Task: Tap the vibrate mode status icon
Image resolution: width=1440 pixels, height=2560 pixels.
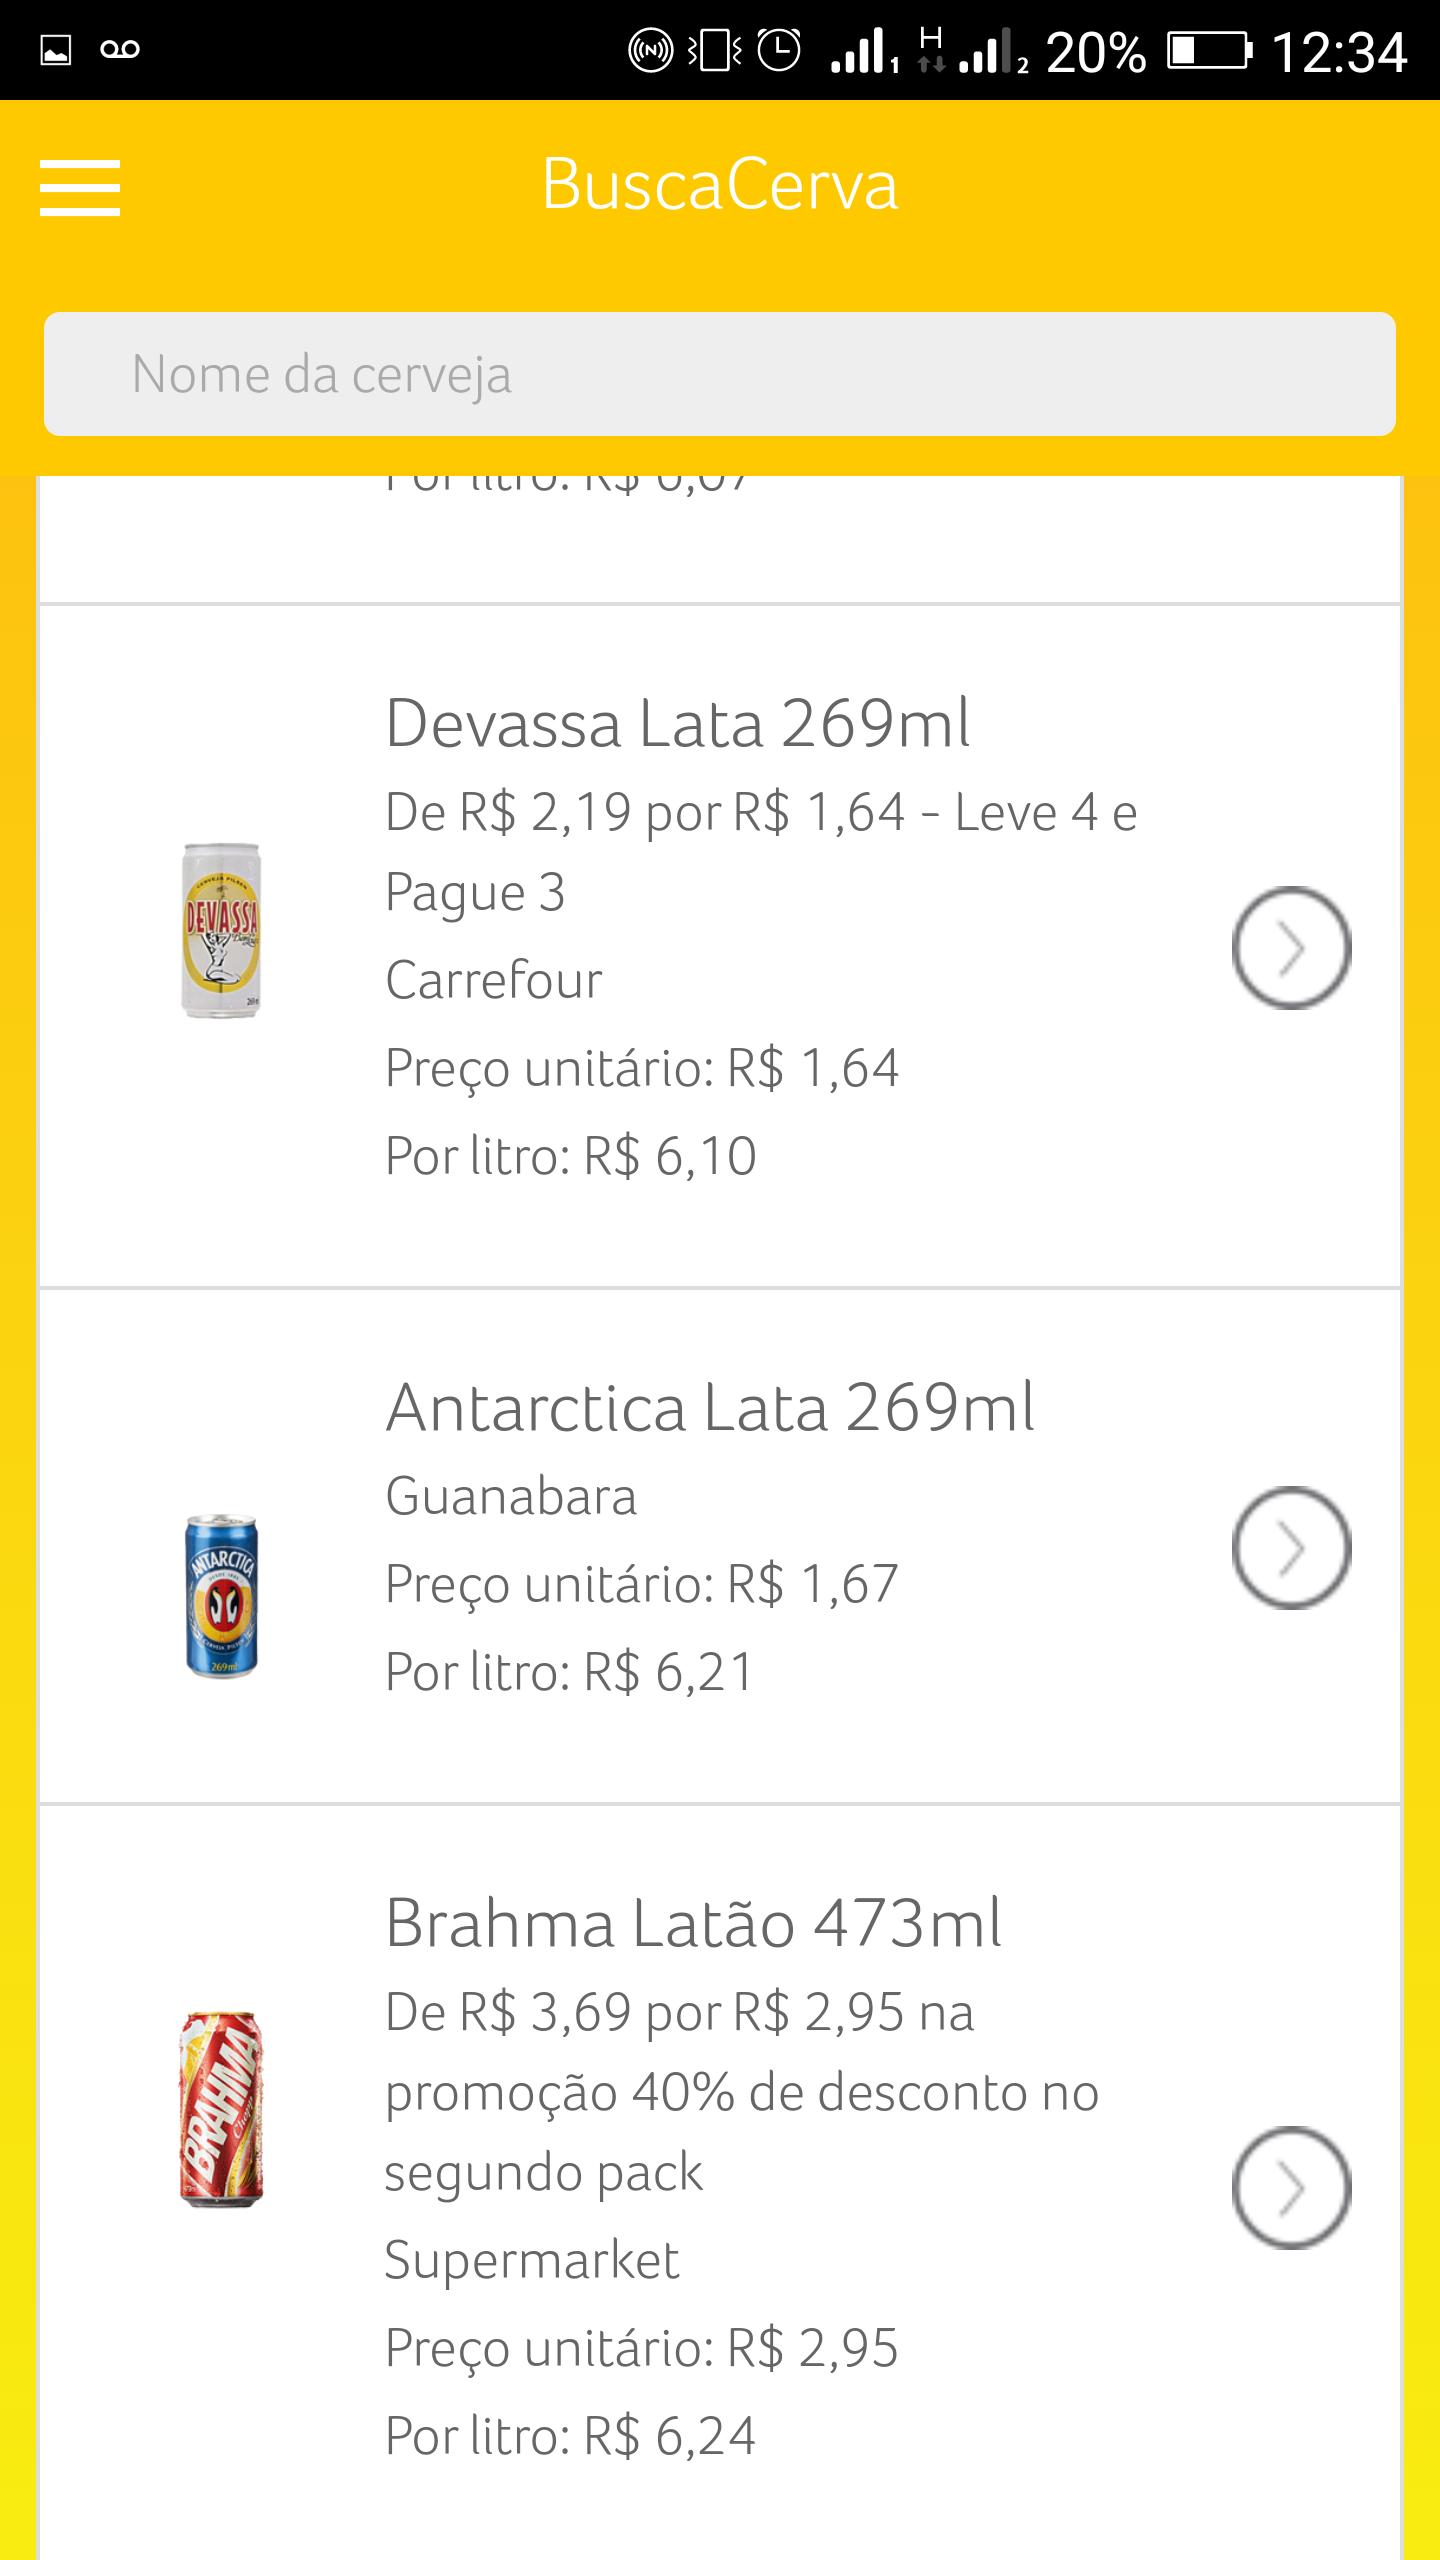Action: click(715, 50)
